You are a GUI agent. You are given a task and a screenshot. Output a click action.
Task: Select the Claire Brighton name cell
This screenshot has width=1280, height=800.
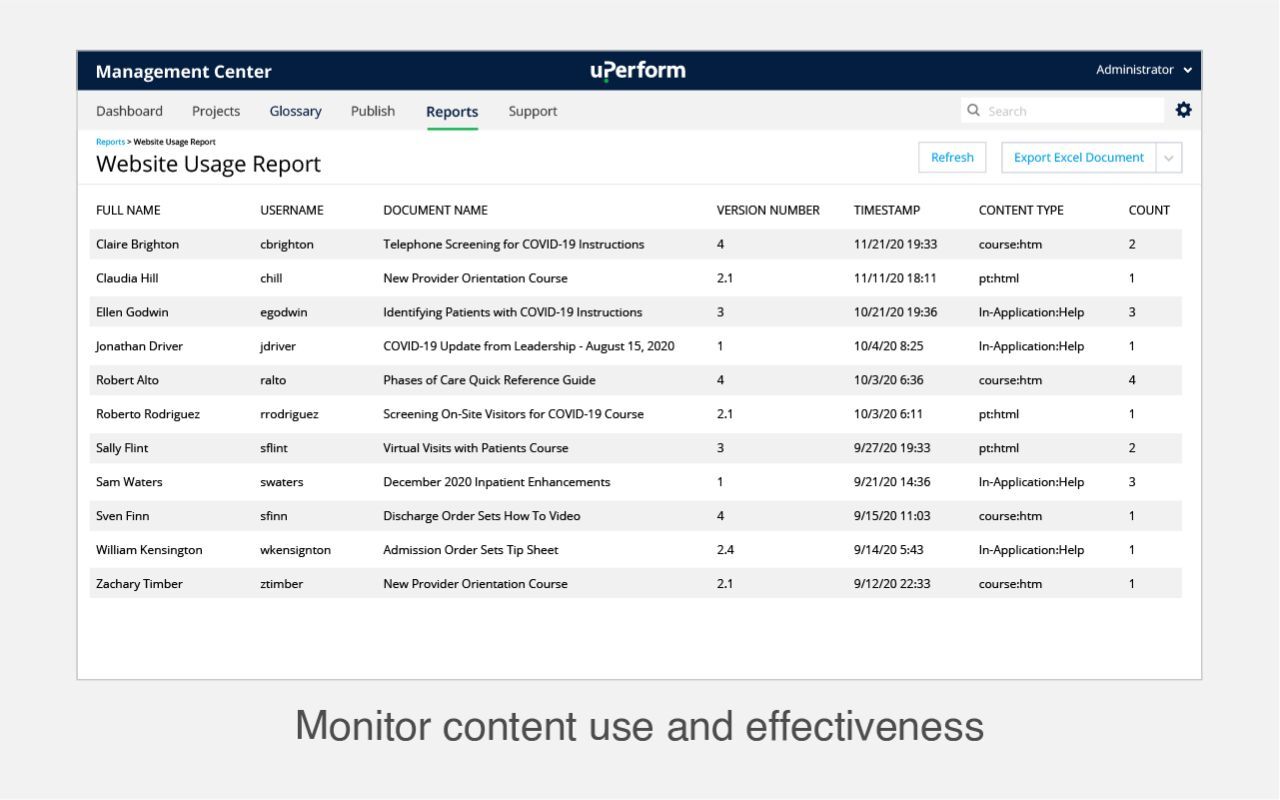[x=137, y=244]
